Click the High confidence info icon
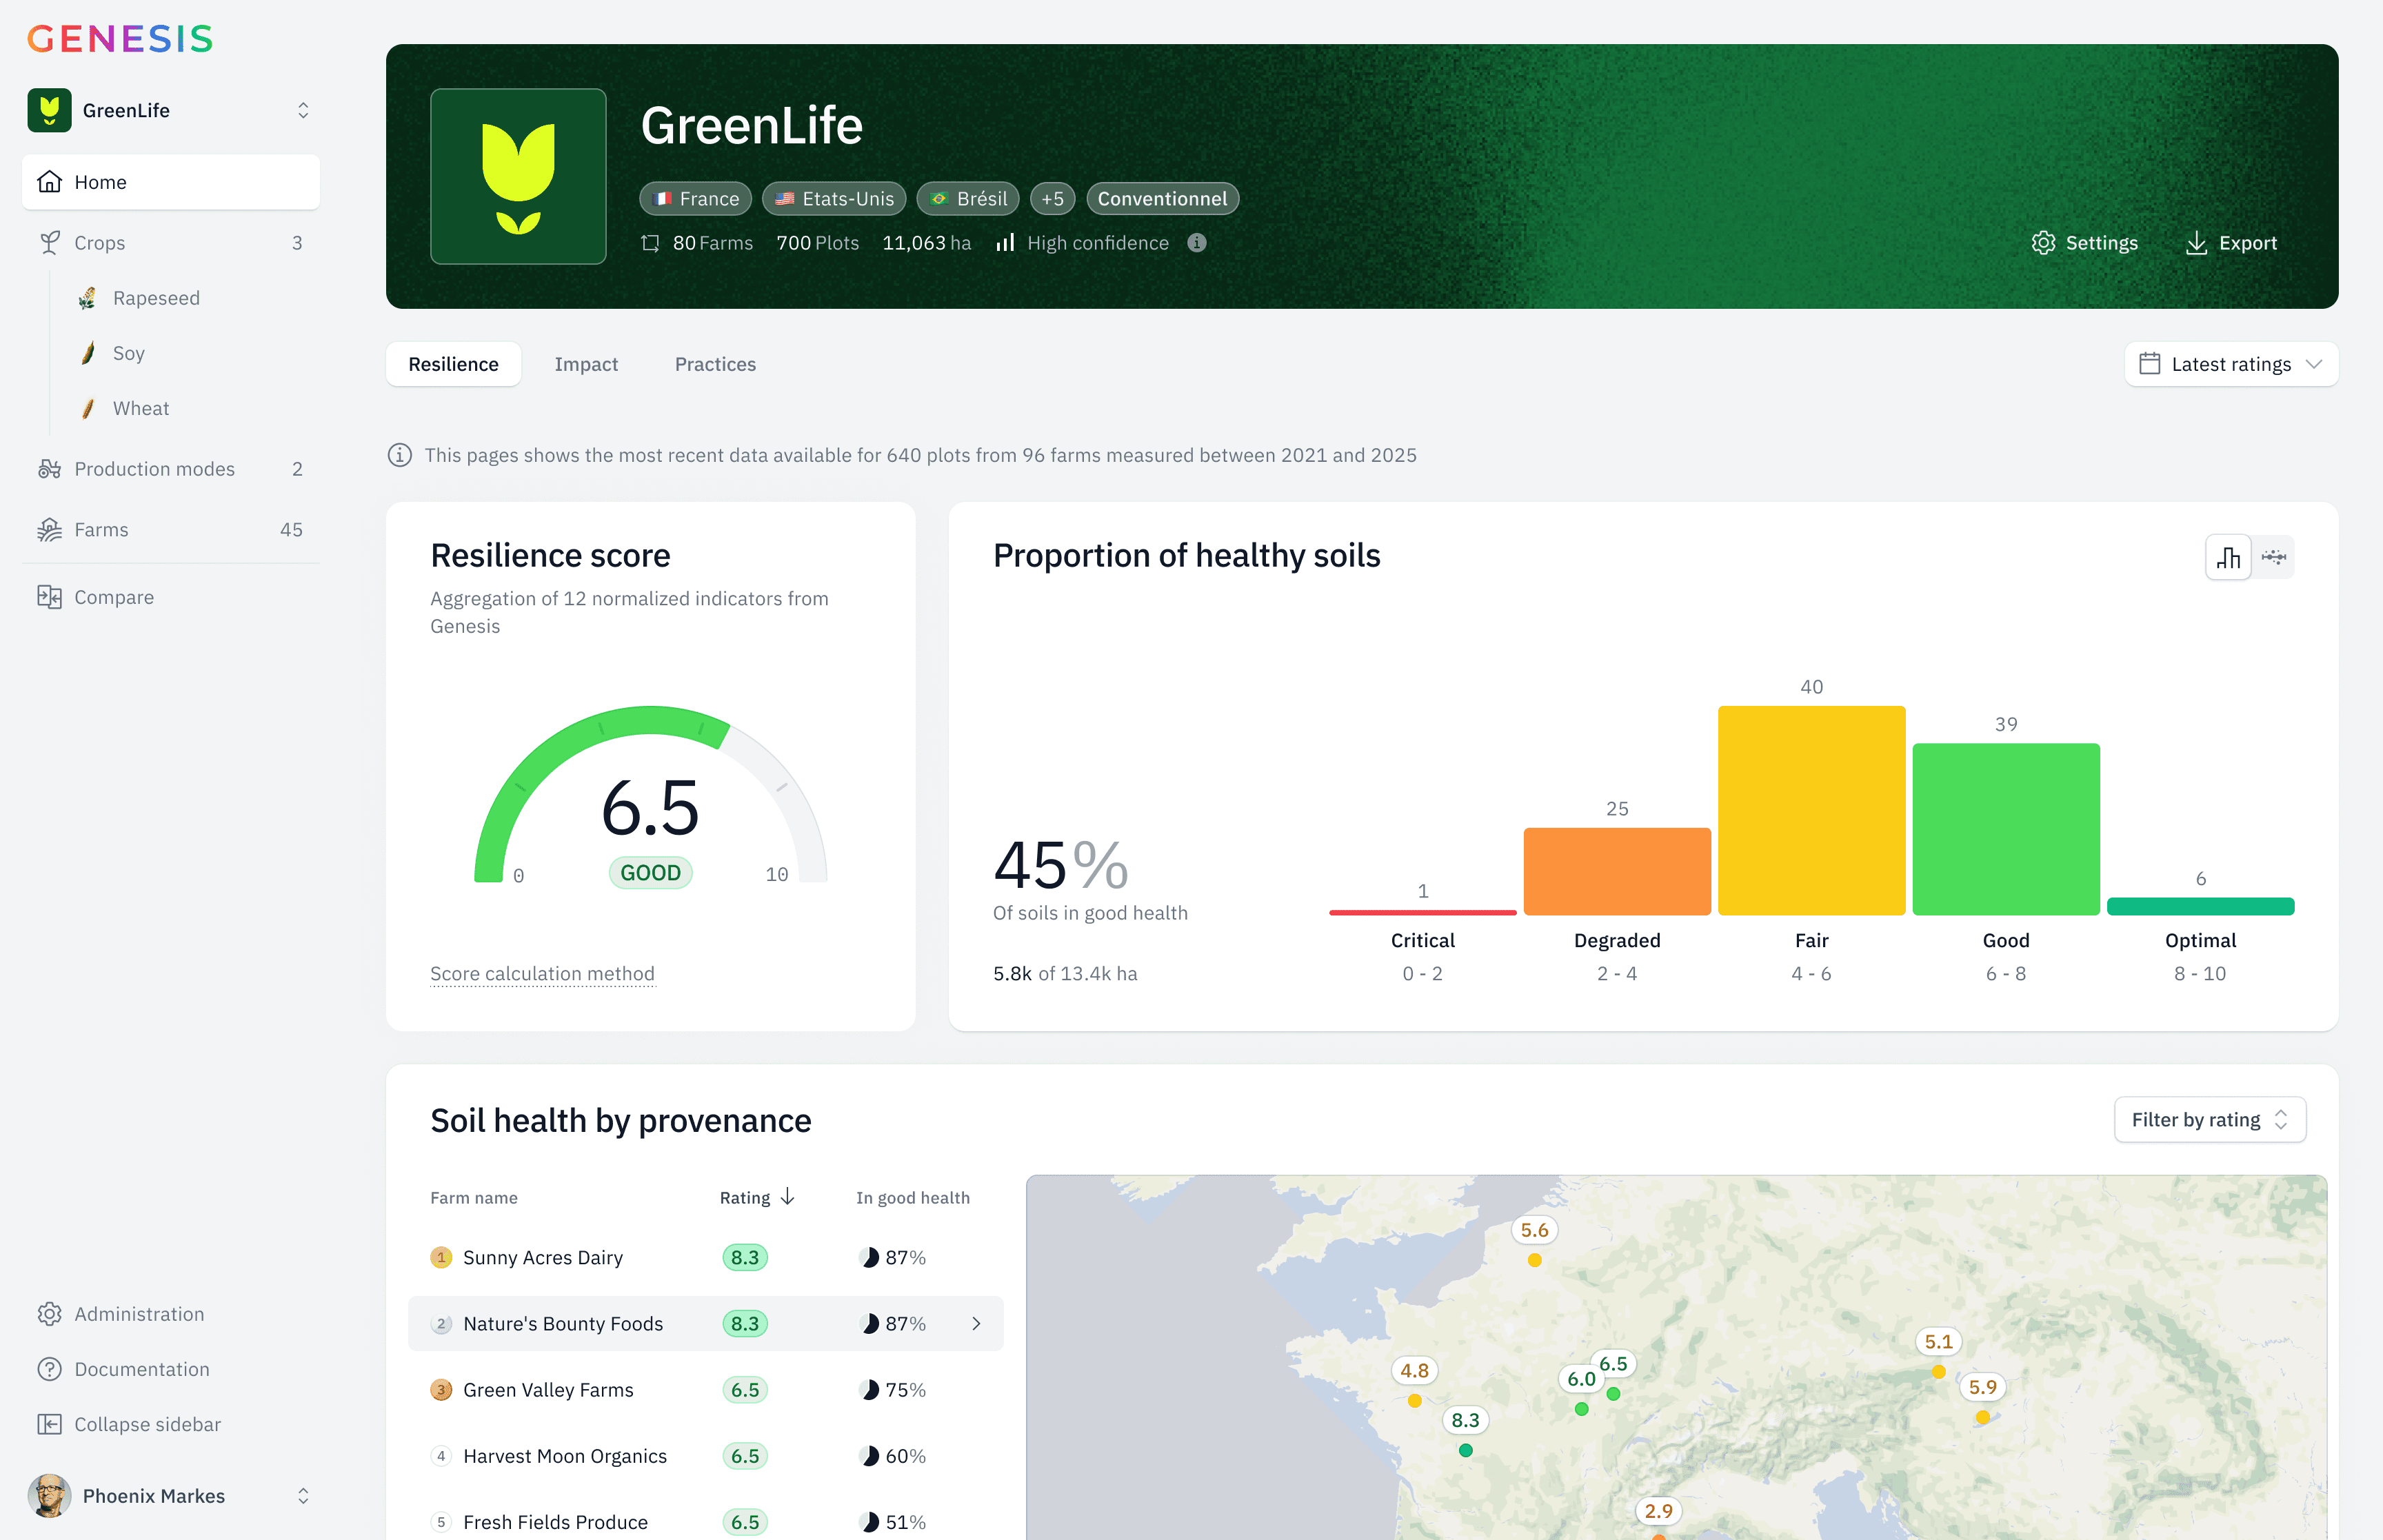The height and width of the screenshot is (1540, 2383). (1197, 243)
